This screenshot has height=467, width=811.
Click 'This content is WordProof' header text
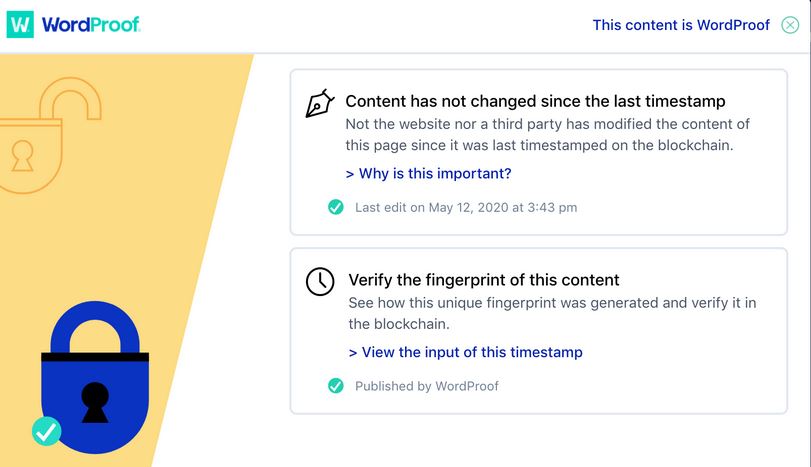click(x=681, y=25)
